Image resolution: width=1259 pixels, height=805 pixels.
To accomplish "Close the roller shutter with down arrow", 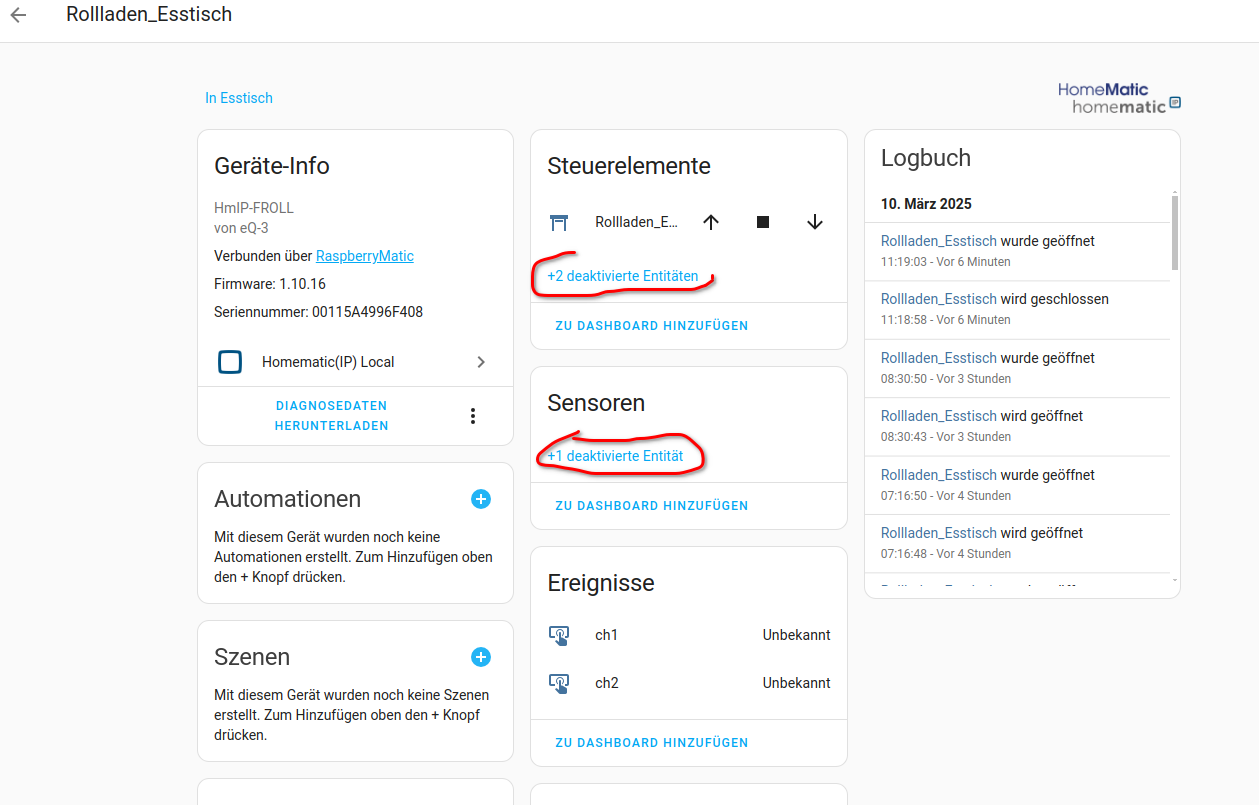I will [814, 222].
